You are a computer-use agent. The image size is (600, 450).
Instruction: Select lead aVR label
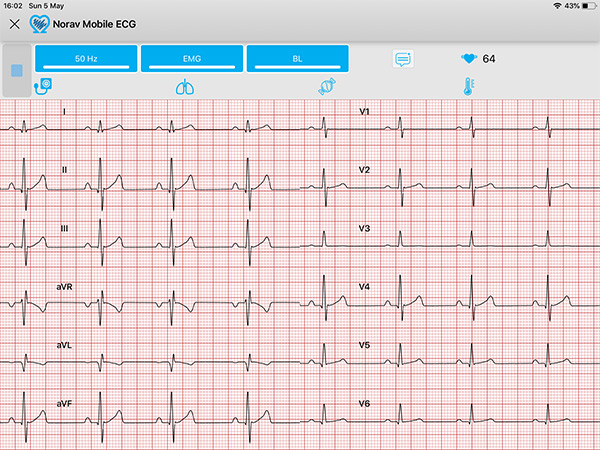[x=64, y=287]
